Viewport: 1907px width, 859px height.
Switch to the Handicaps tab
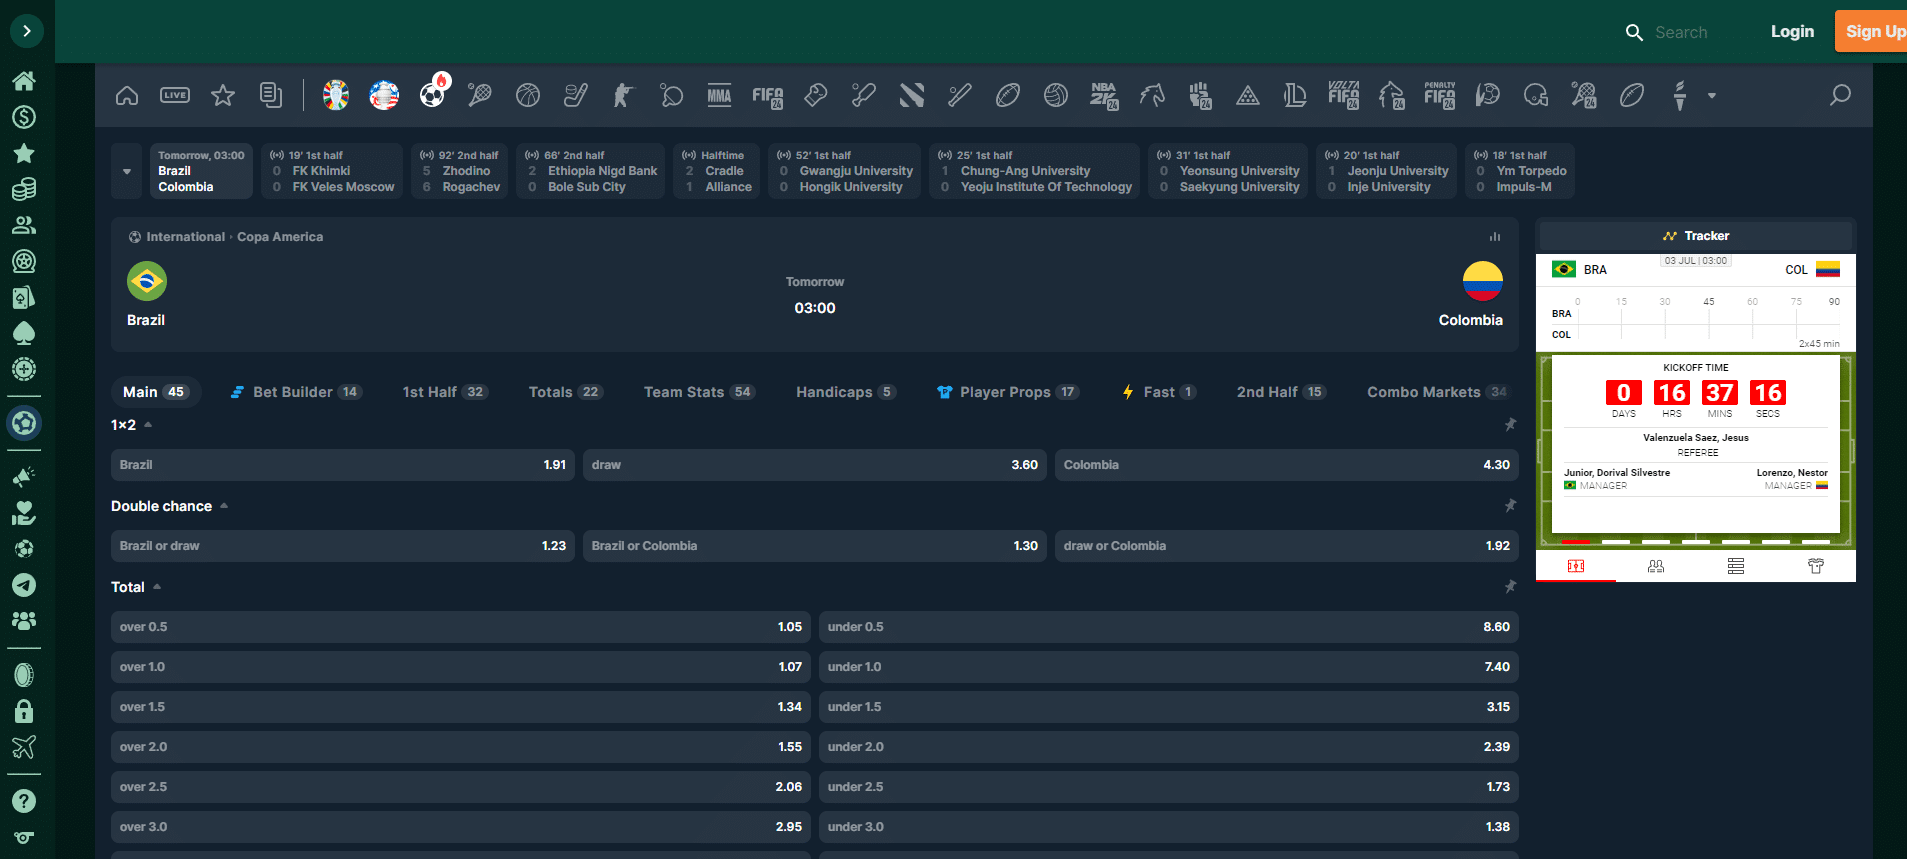pos(846,392)
